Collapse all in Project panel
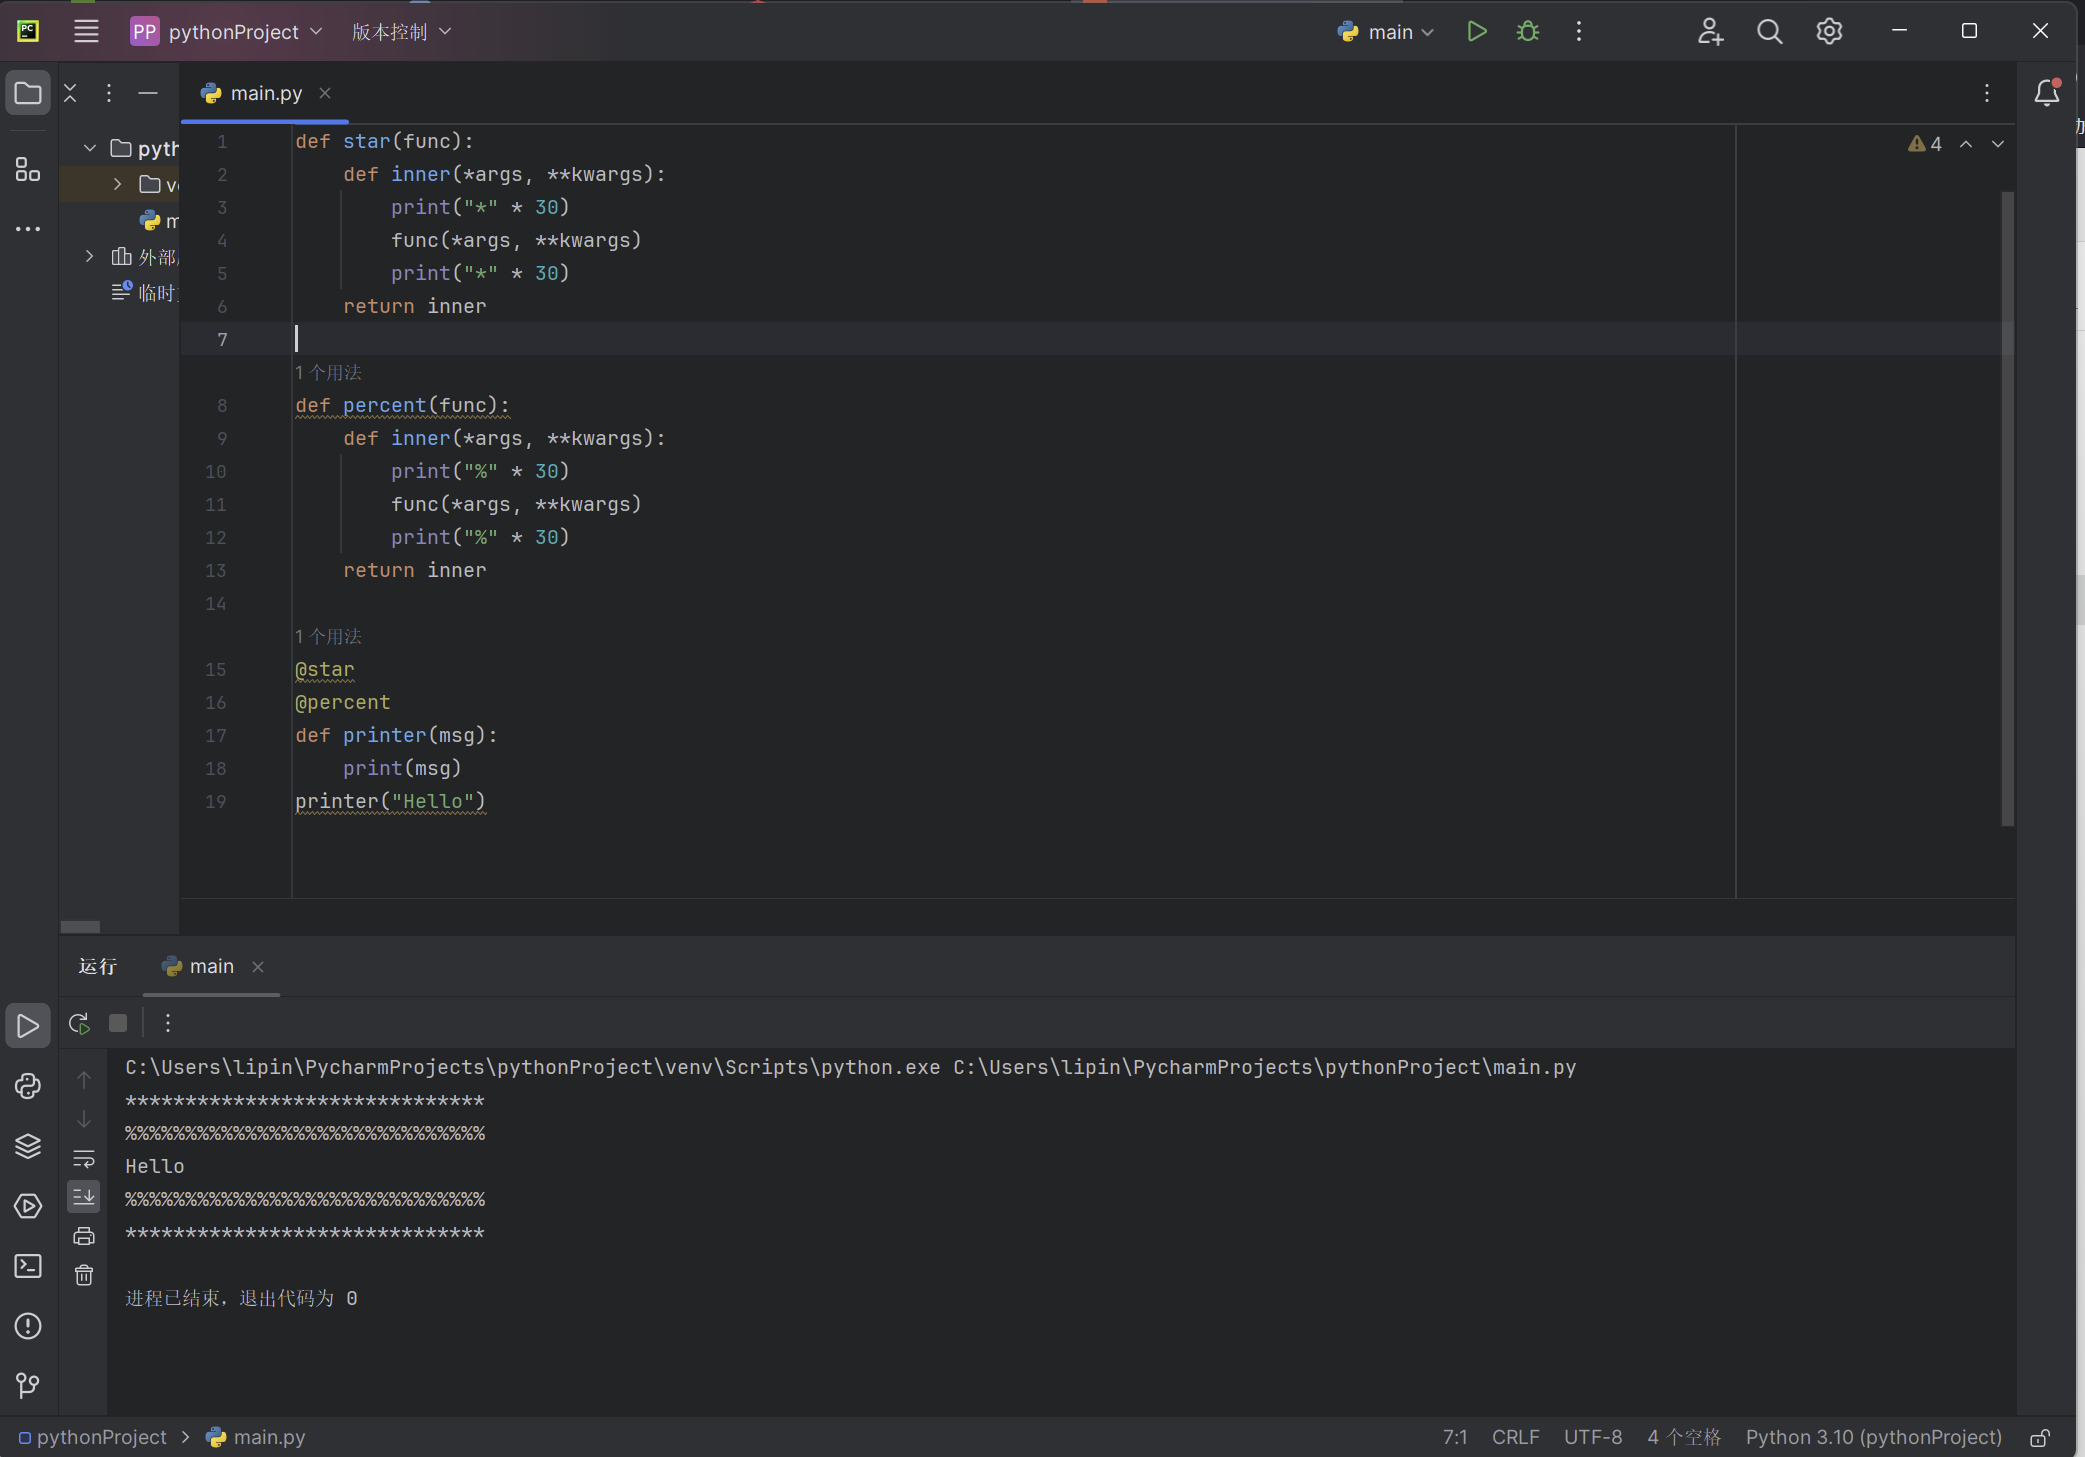2085x1457 pixels. tap(70, 93)
